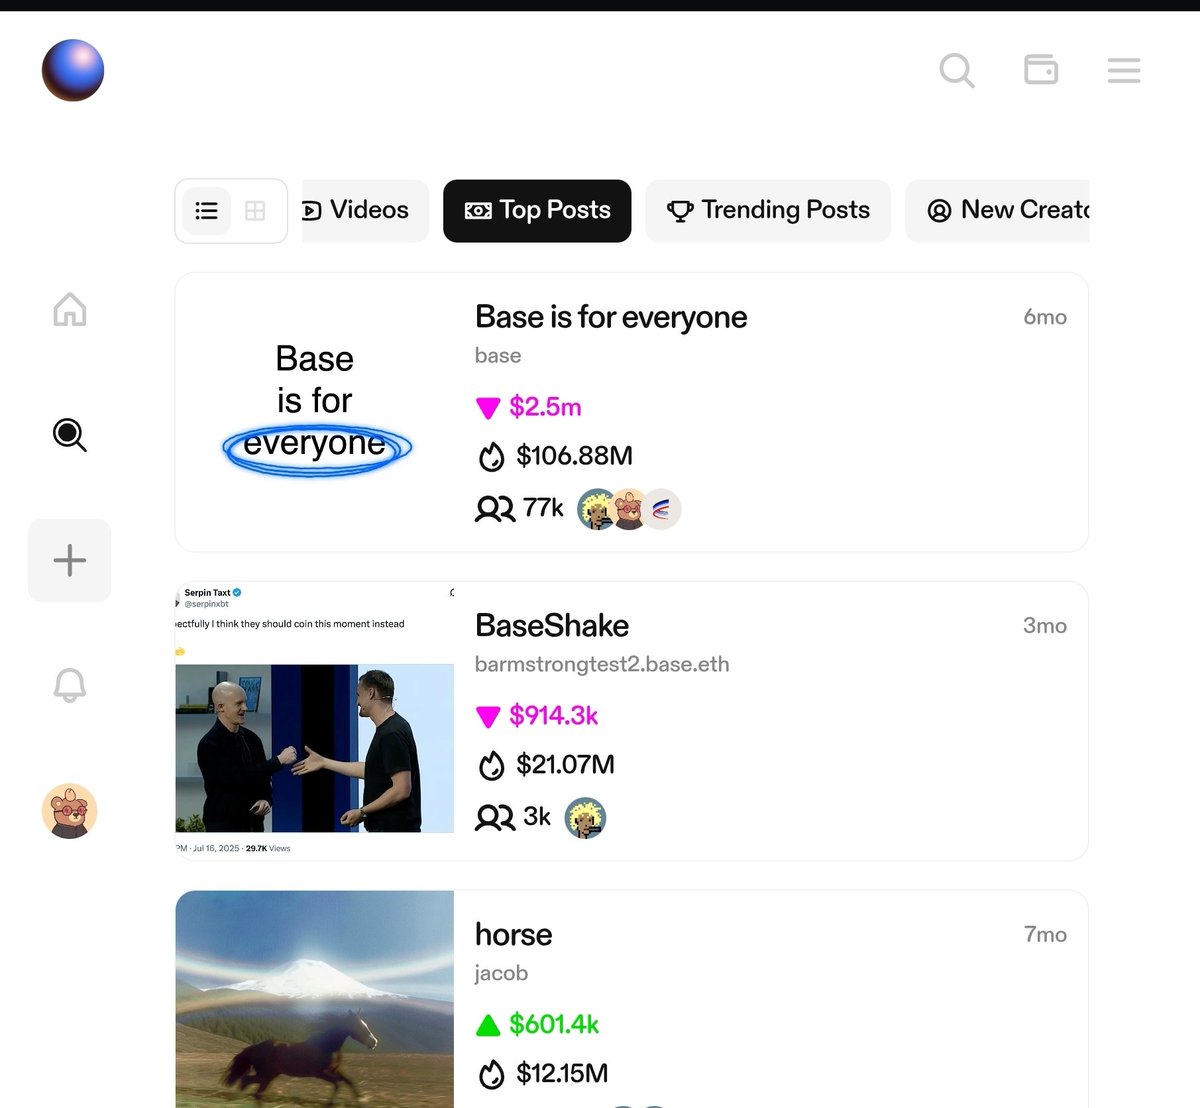Click the third holder avatar next to 77k

coord(661,509)
